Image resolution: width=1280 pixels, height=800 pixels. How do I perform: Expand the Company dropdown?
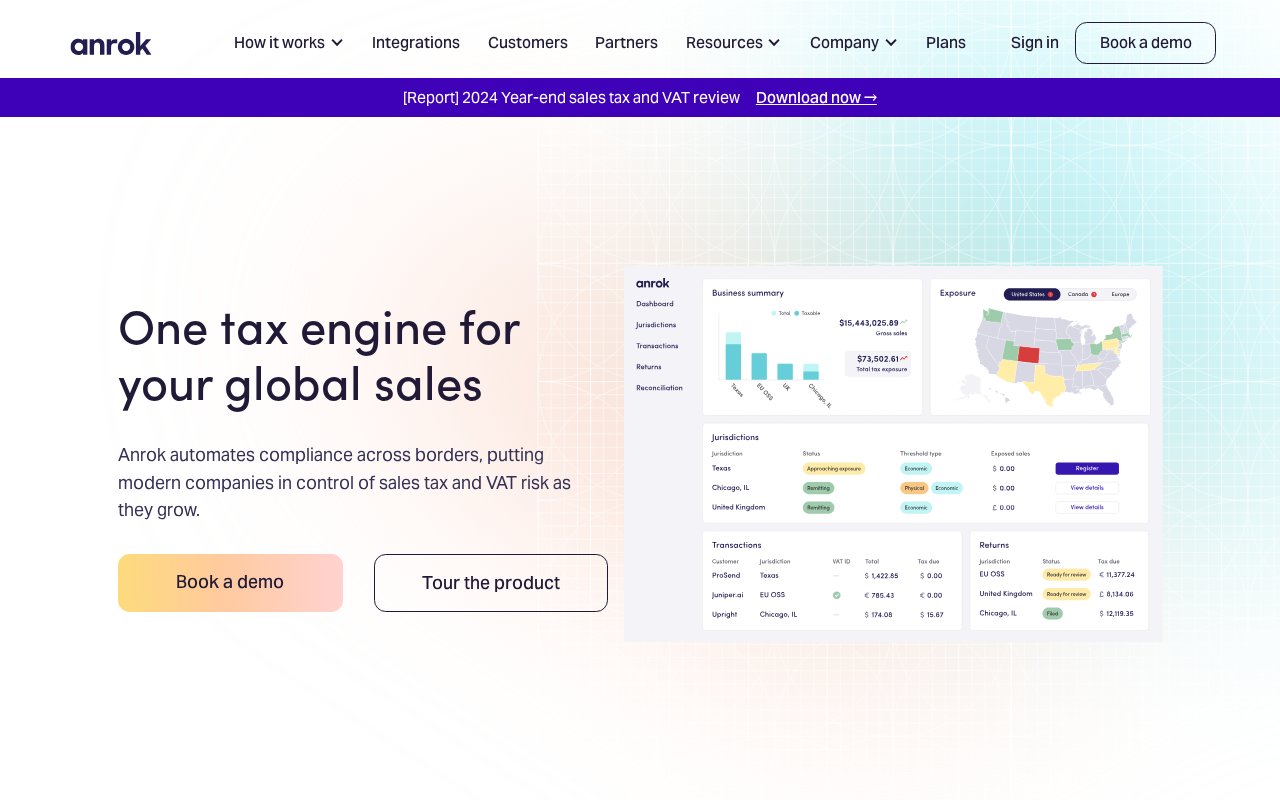[x=854, y=43]
